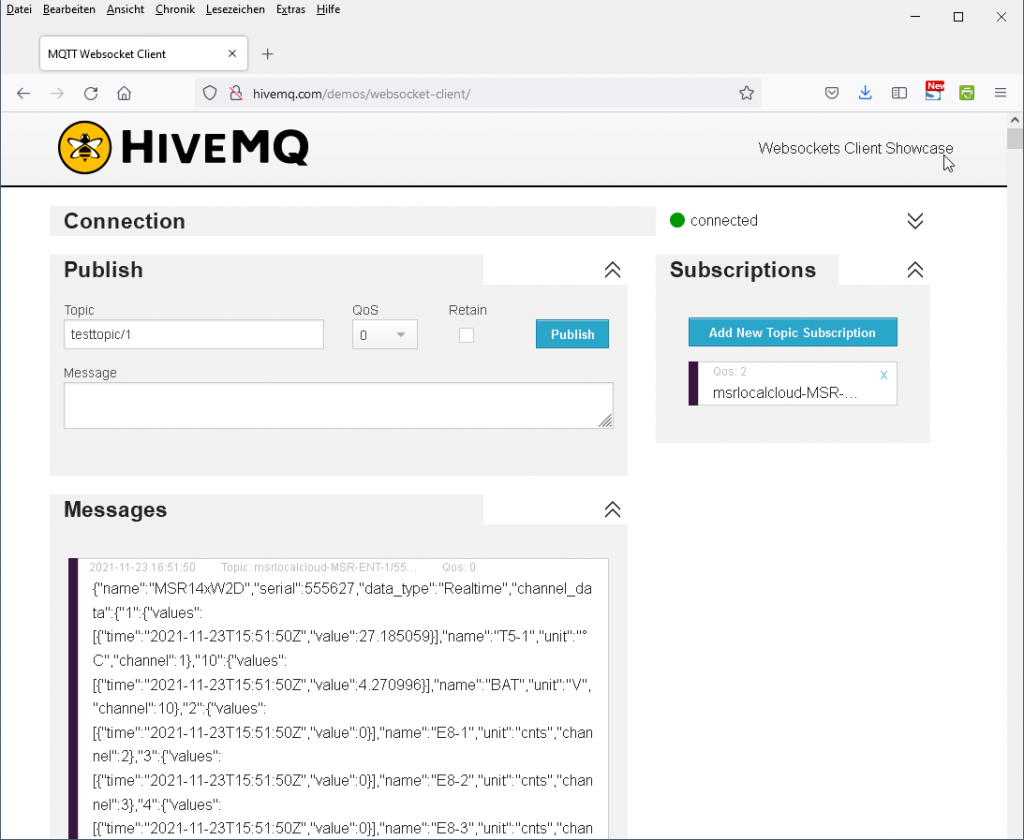Open the Firefox downloads icon

pyautogui.click(x=865, y=93)
